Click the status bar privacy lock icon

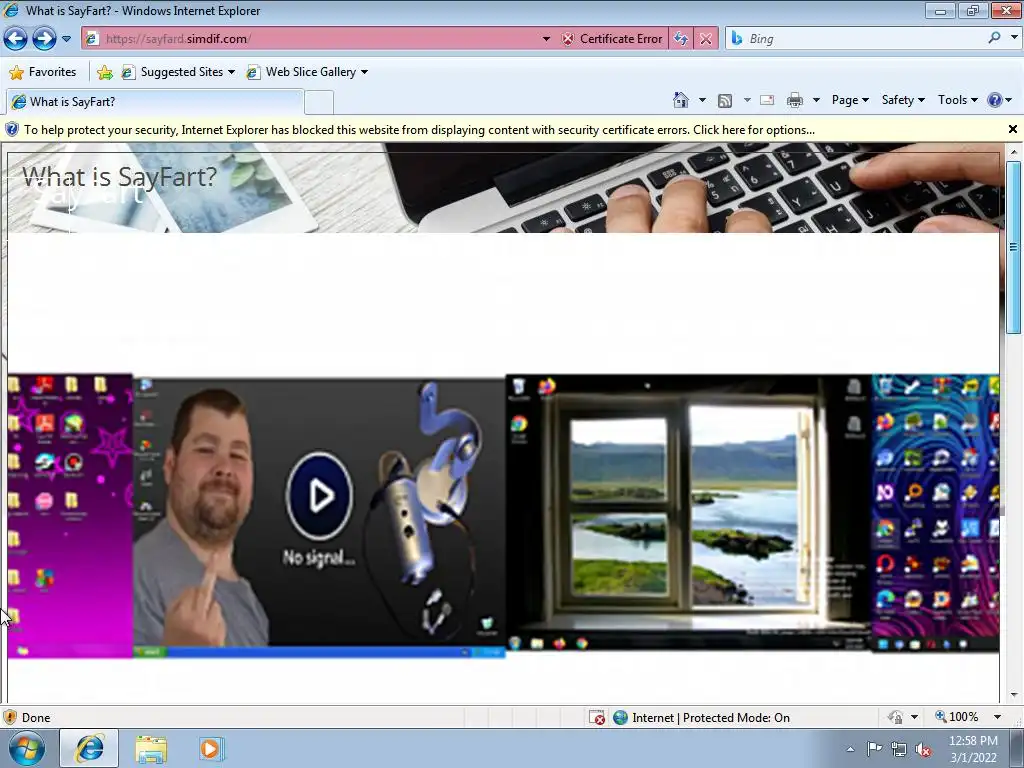coord(895,718)
